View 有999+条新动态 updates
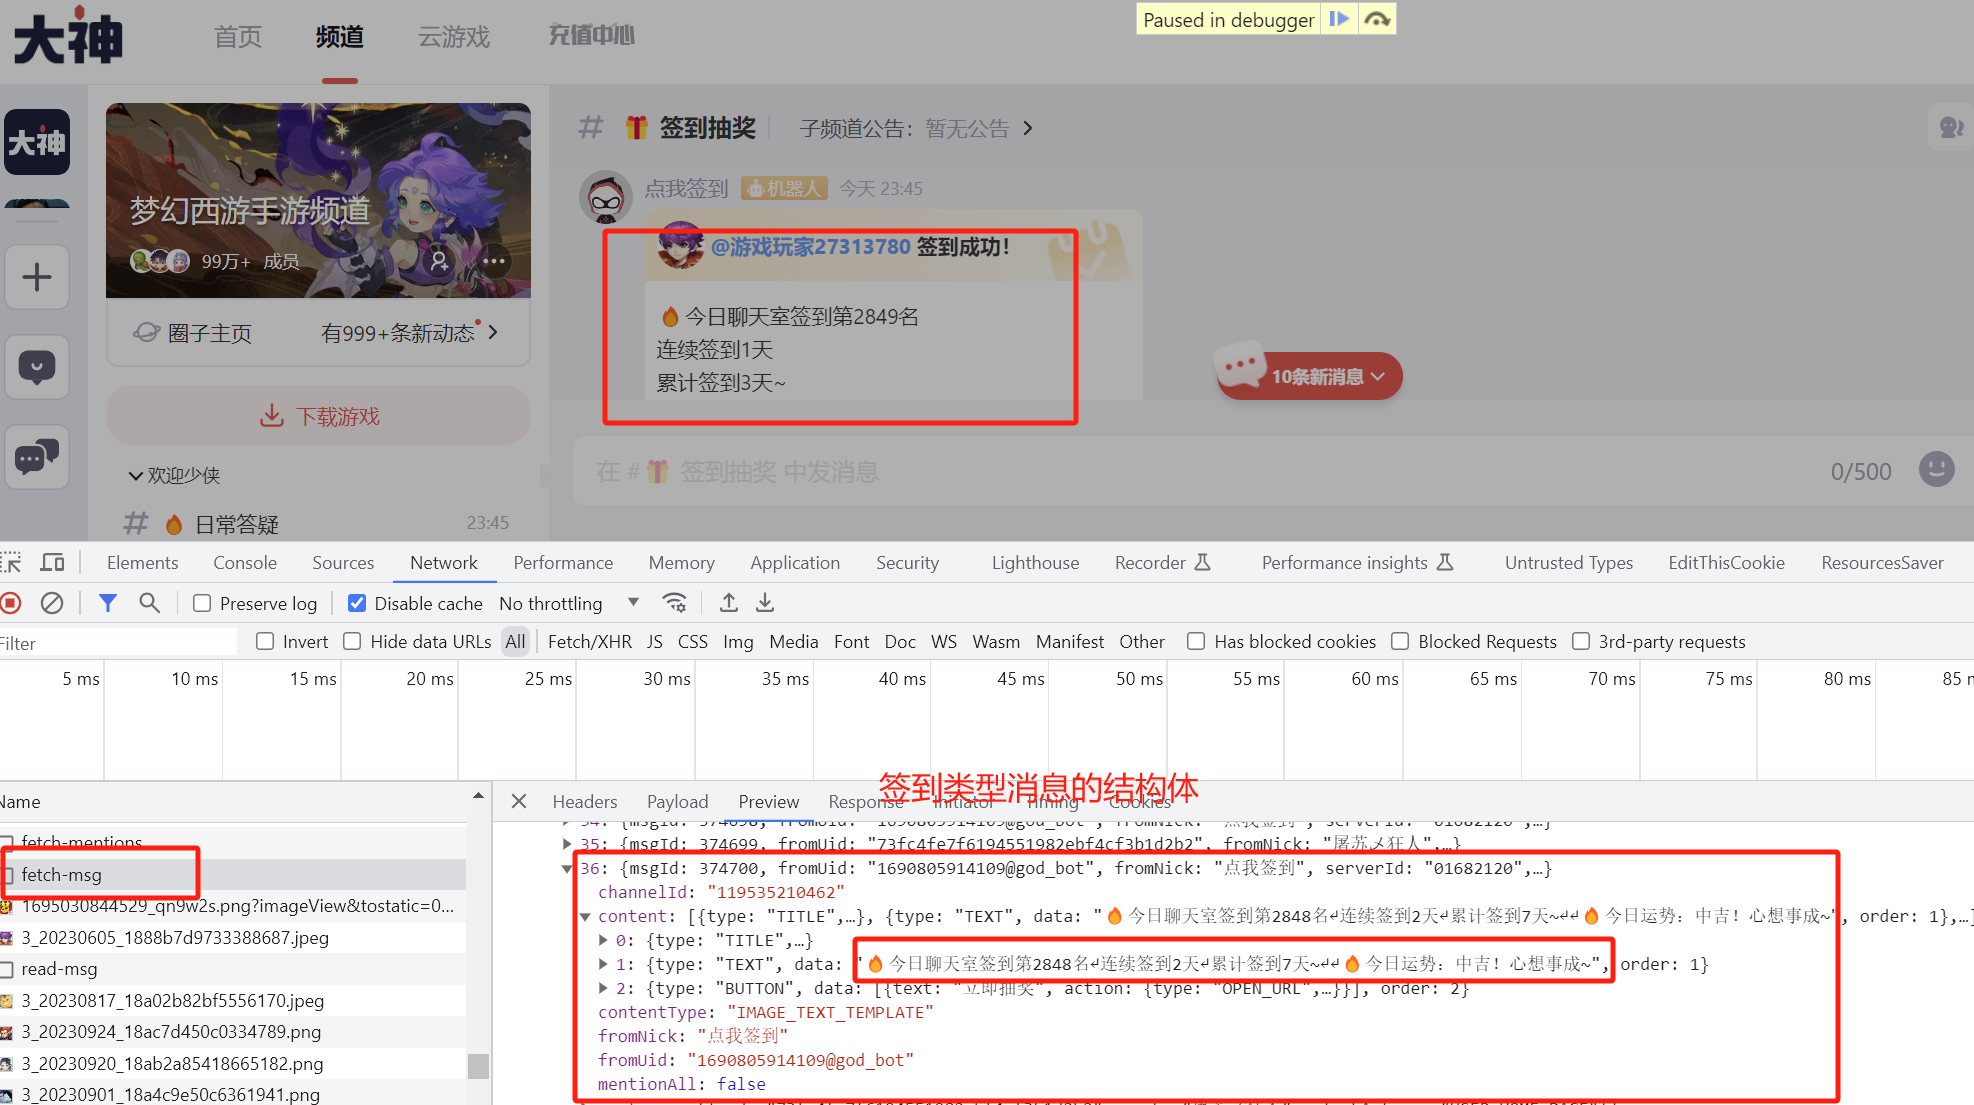This screenshot has width=1974, height=1105. [409, 333]
